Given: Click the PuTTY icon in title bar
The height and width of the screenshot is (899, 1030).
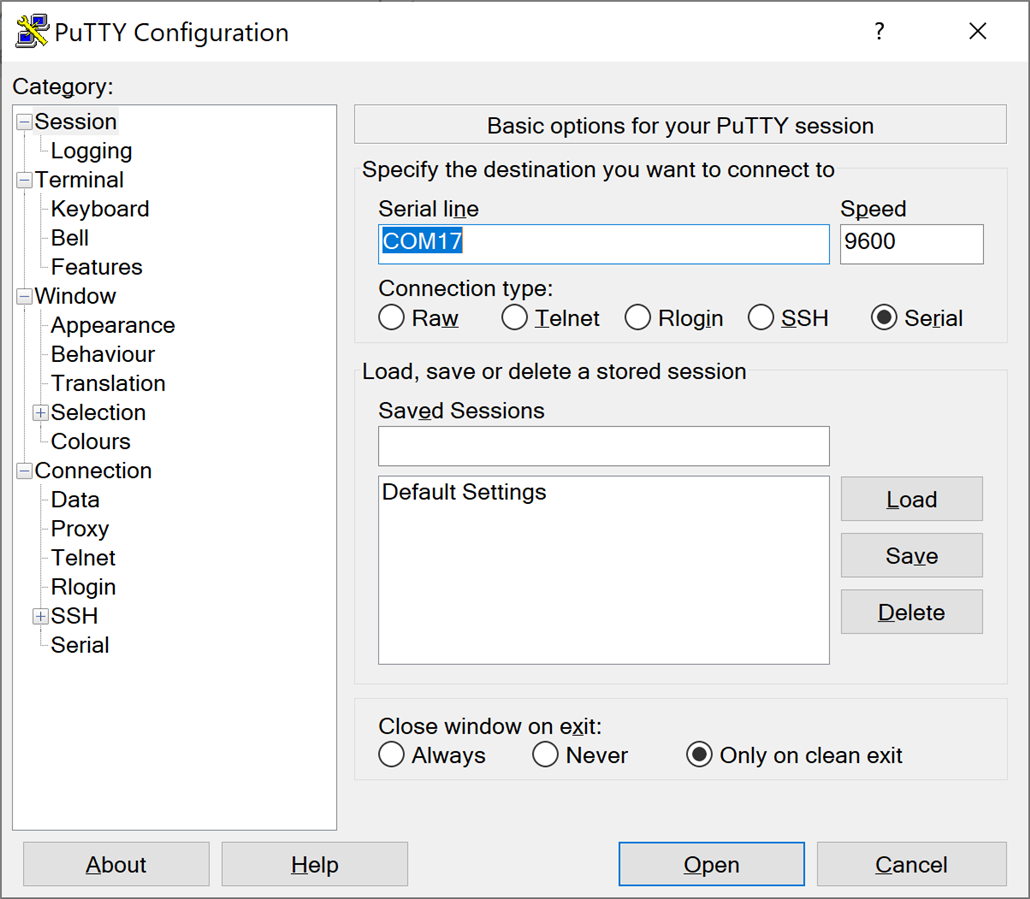Looking at the screenshot, I should click(x=32, y=31).
